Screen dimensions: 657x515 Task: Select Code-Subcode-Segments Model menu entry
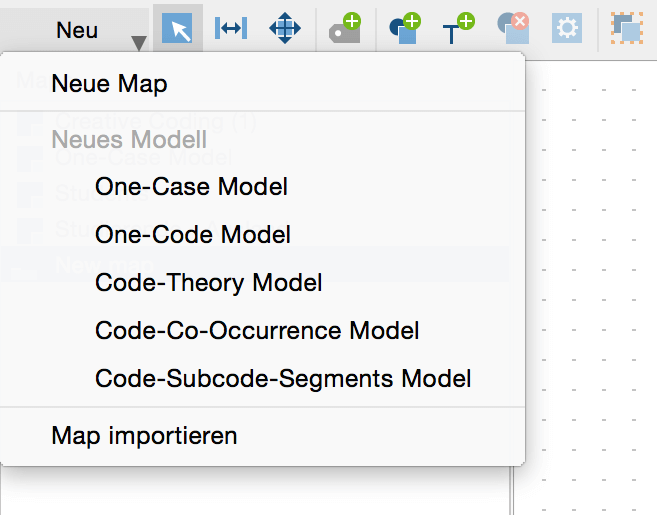click(262, 378)
